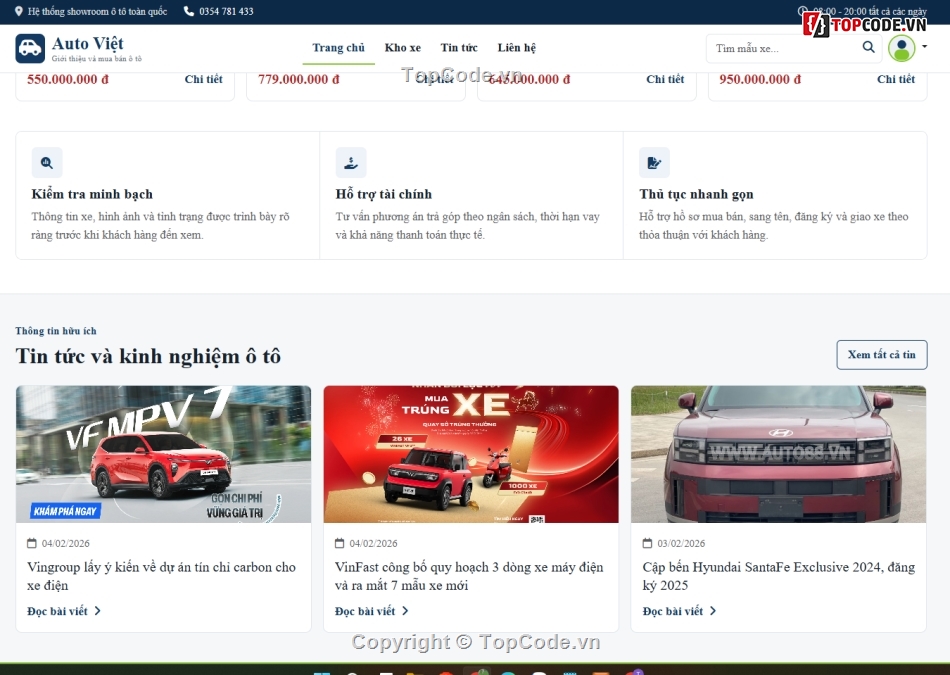Click the Thủ tục nhanh gọn contract icon
The width and height of the screenshot is (950, 675).
click(654, 162)
